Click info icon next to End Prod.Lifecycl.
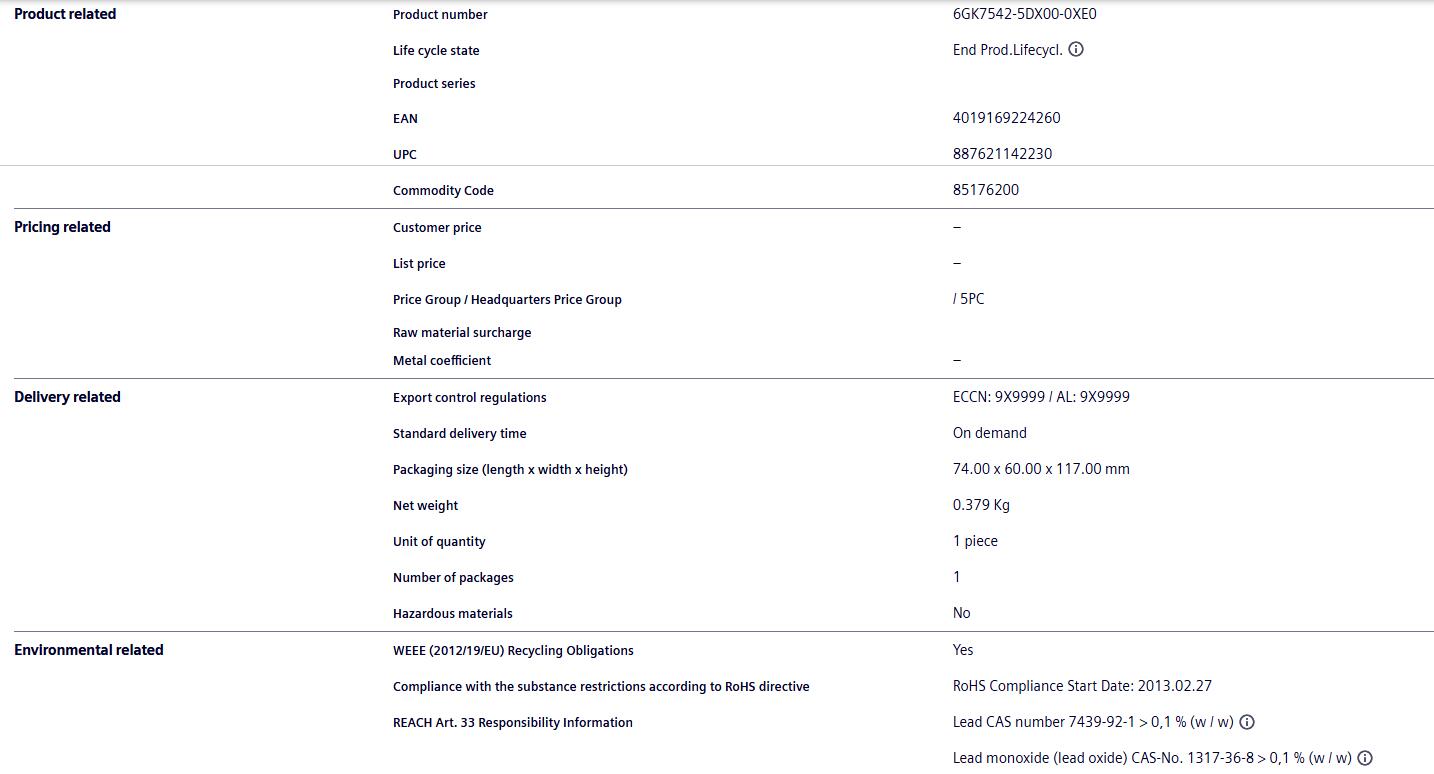The height and width of the screenshot is (774, 1434). [1076, 49]
